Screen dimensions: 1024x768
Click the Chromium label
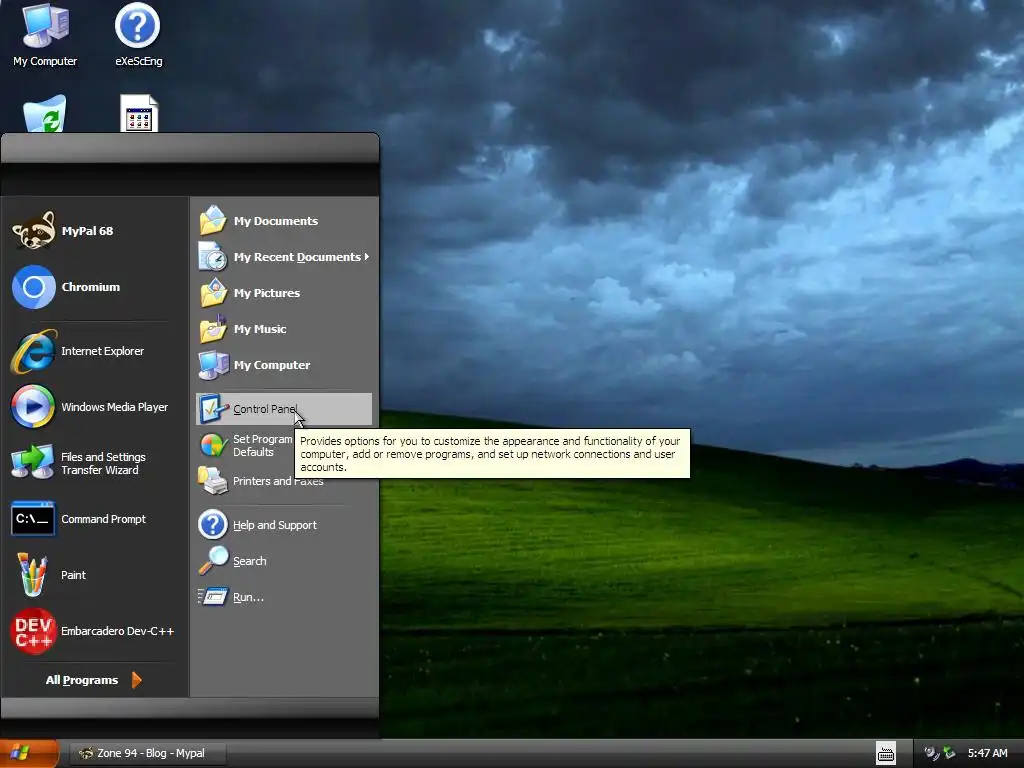(x=91, y=287)
